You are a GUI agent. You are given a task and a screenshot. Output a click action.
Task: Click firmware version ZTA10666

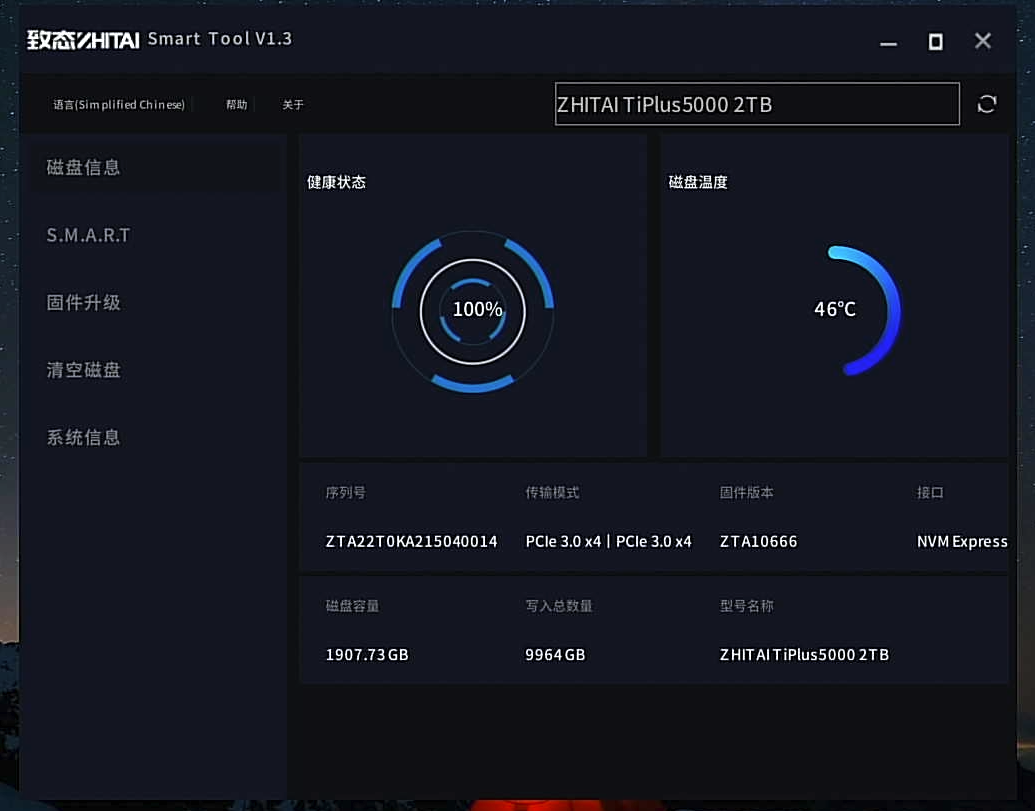pyautogui.click(x=758, y=542)
